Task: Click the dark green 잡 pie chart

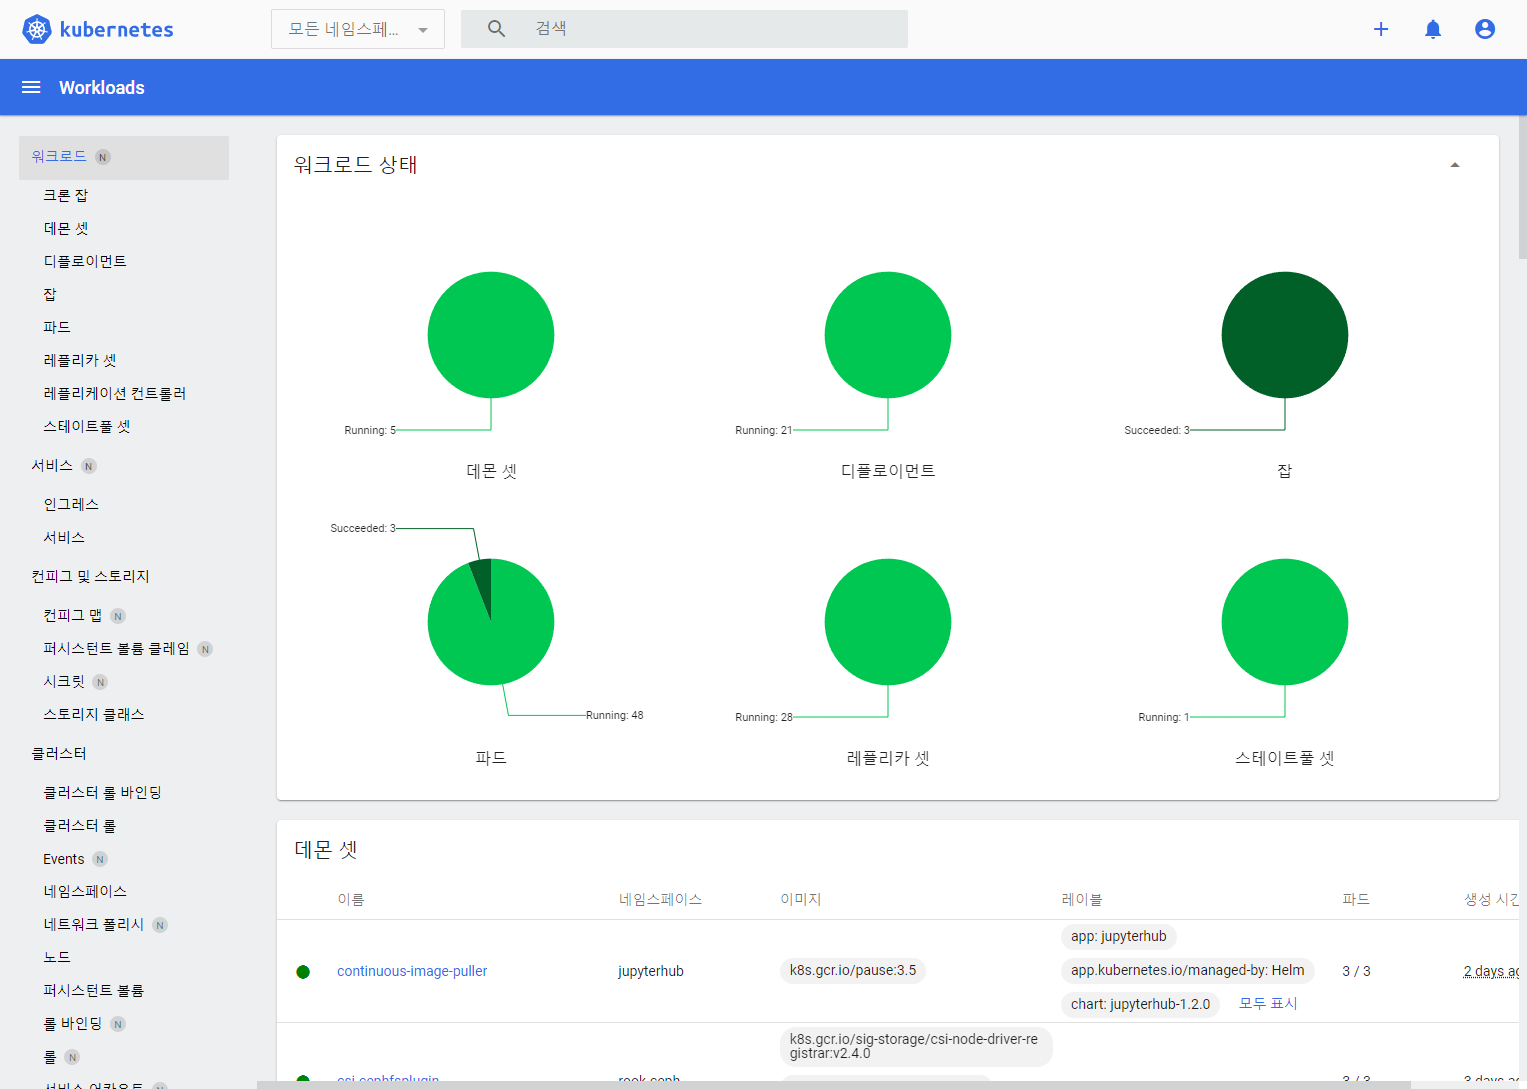Action: [1284, 335]
